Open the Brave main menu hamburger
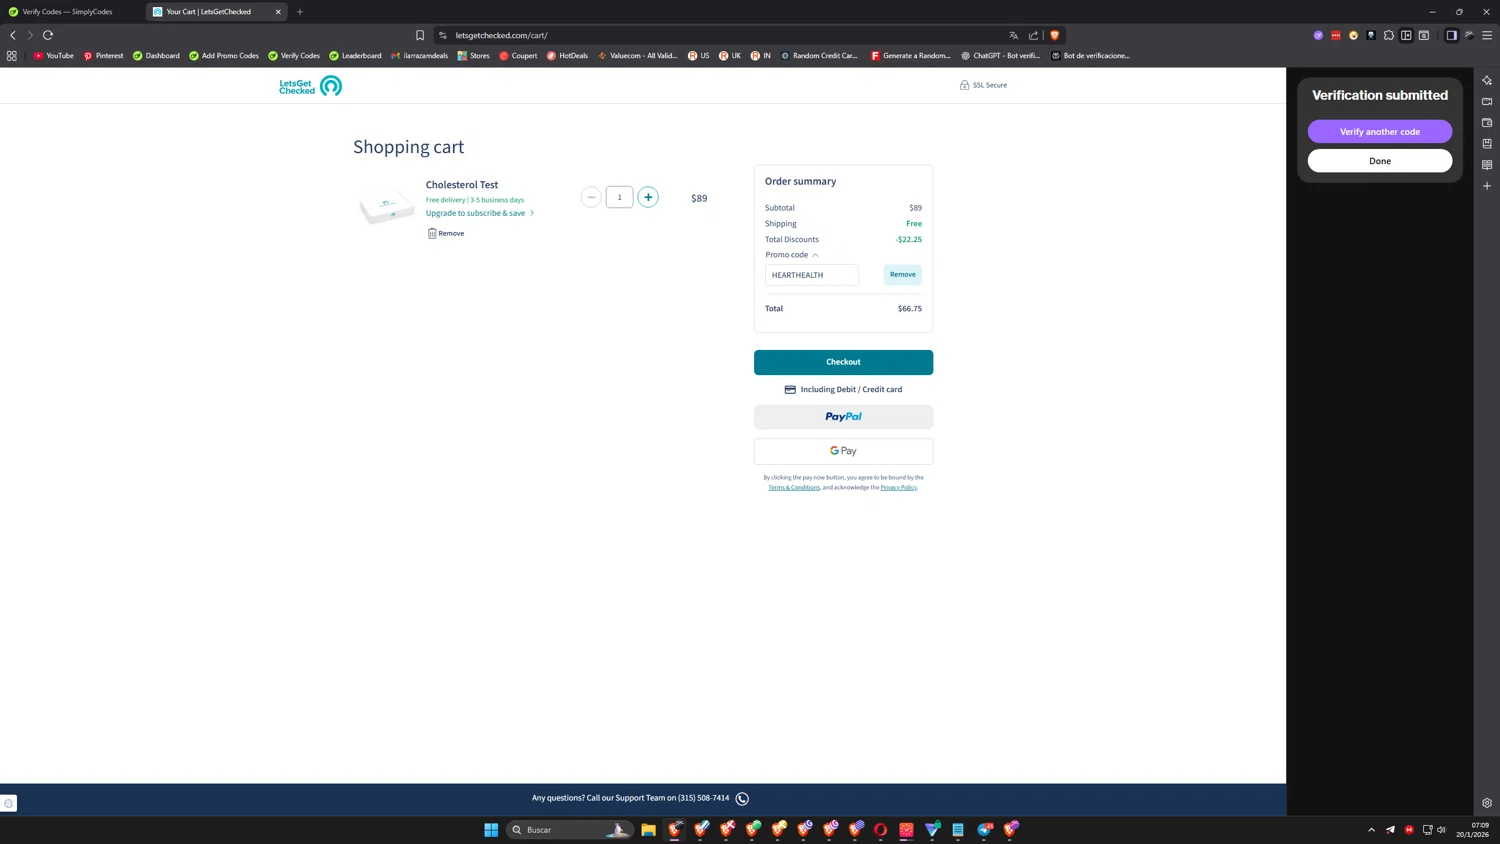The width and height of the screenshot is (1500, 844). [x=1487, y=35]
